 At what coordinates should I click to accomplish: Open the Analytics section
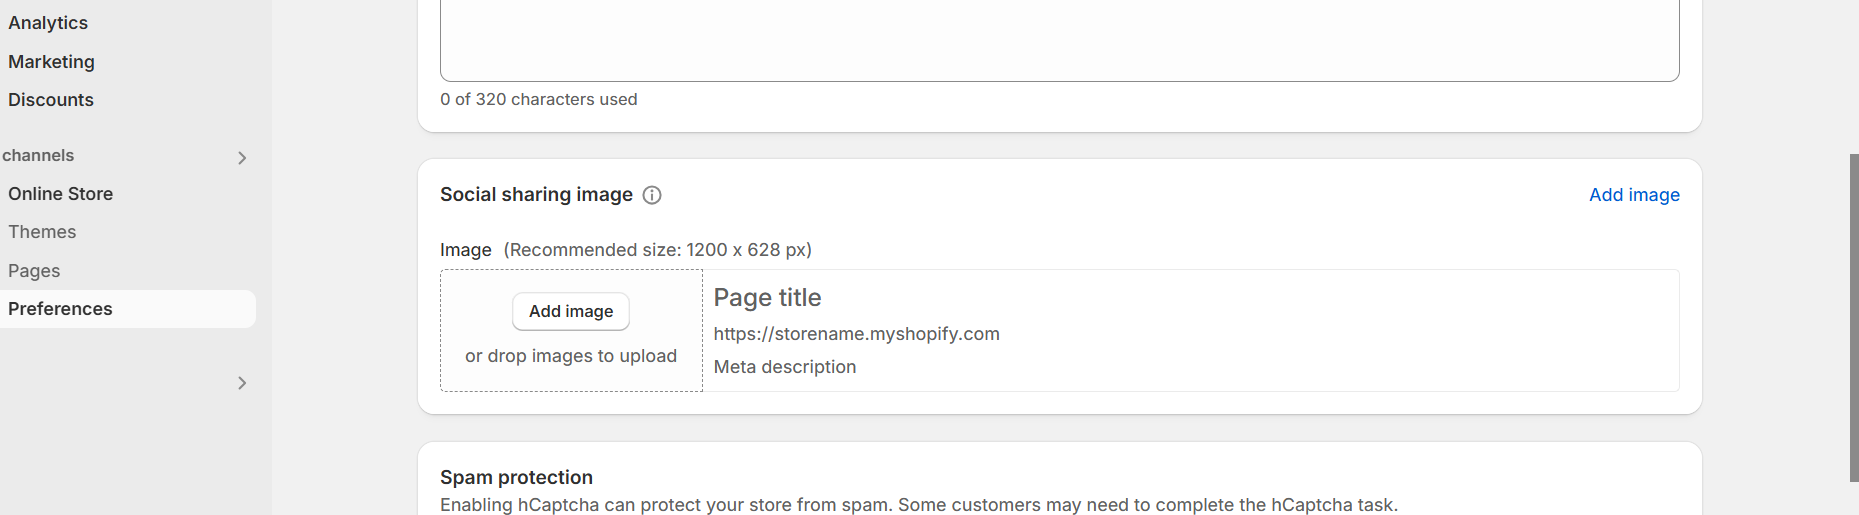(x=48, y=23)
